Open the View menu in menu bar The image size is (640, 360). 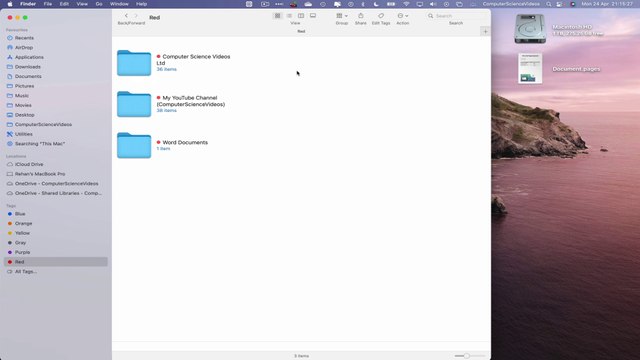click(82, 4)
